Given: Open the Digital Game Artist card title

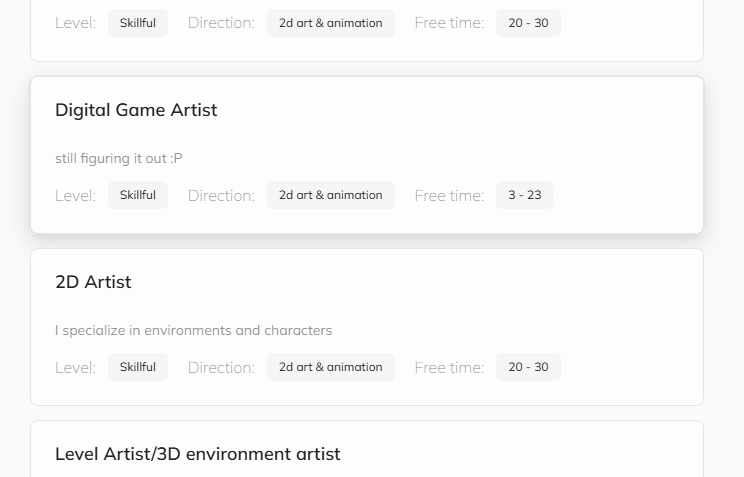Looking at the screenshot, I should (x=136, y=110).
